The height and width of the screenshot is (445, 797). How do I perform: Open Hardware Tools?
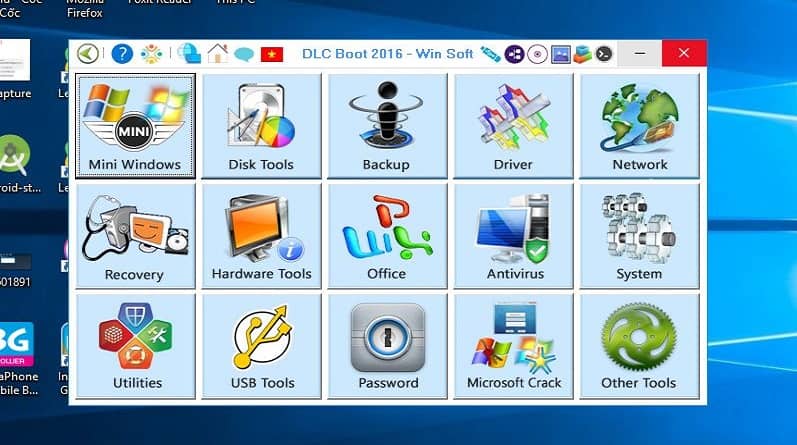261,236
